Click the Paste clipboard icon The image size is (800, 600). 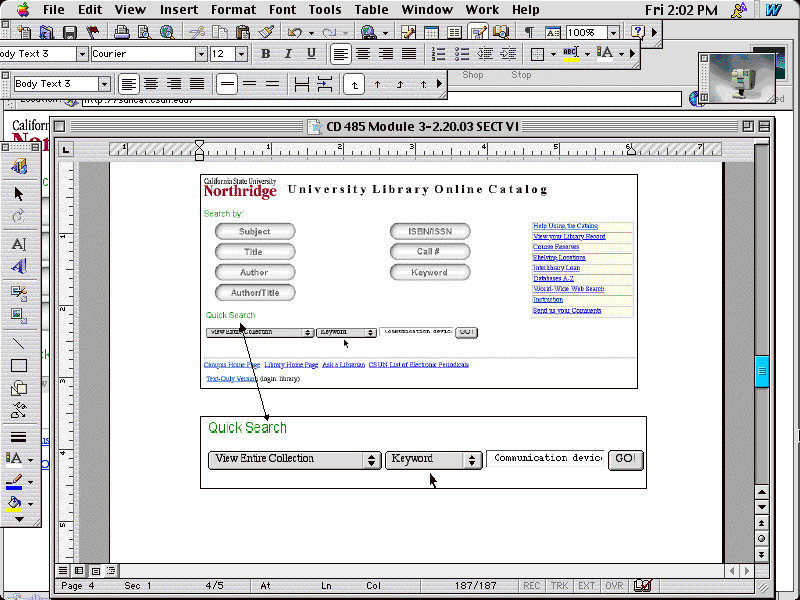click(242, 32)
